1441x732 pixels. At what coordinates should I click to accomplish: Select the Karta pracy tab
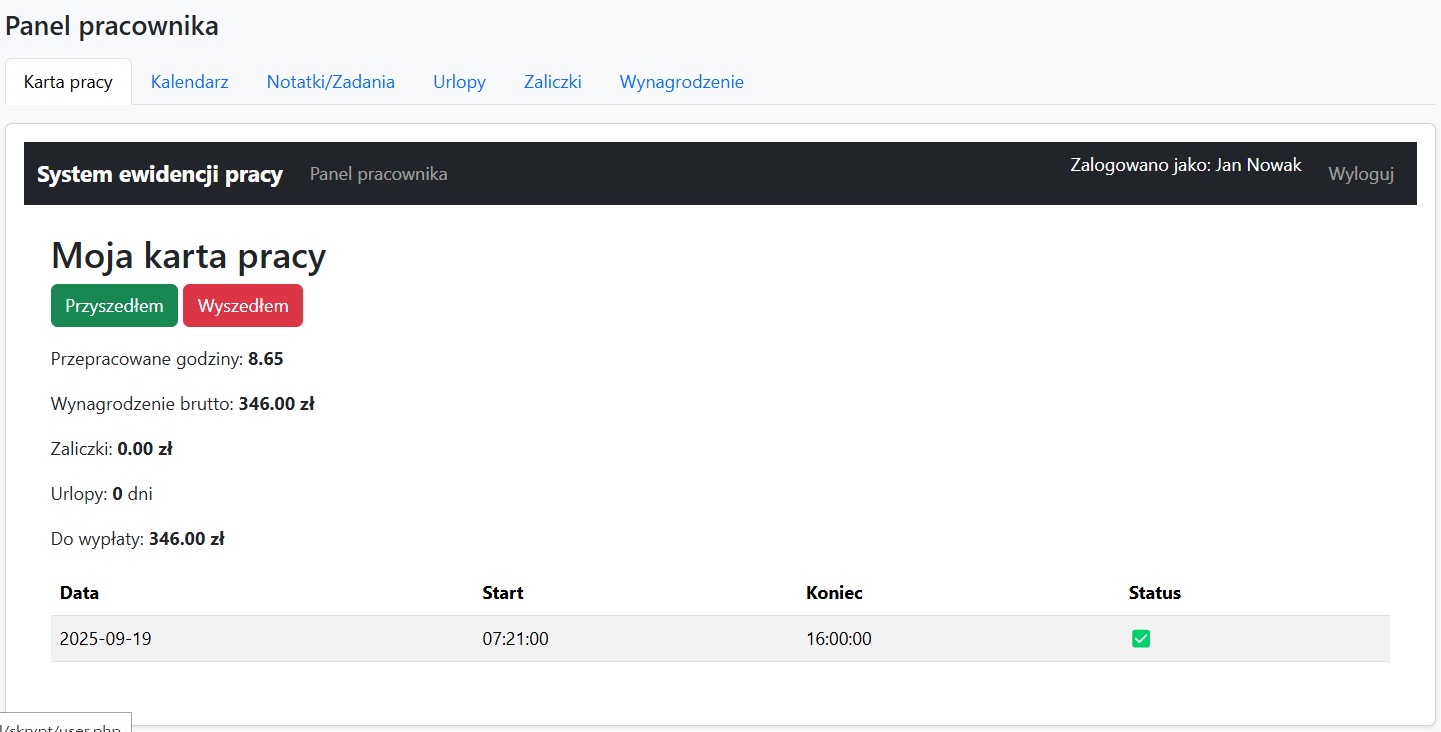(x=68, y=82)
